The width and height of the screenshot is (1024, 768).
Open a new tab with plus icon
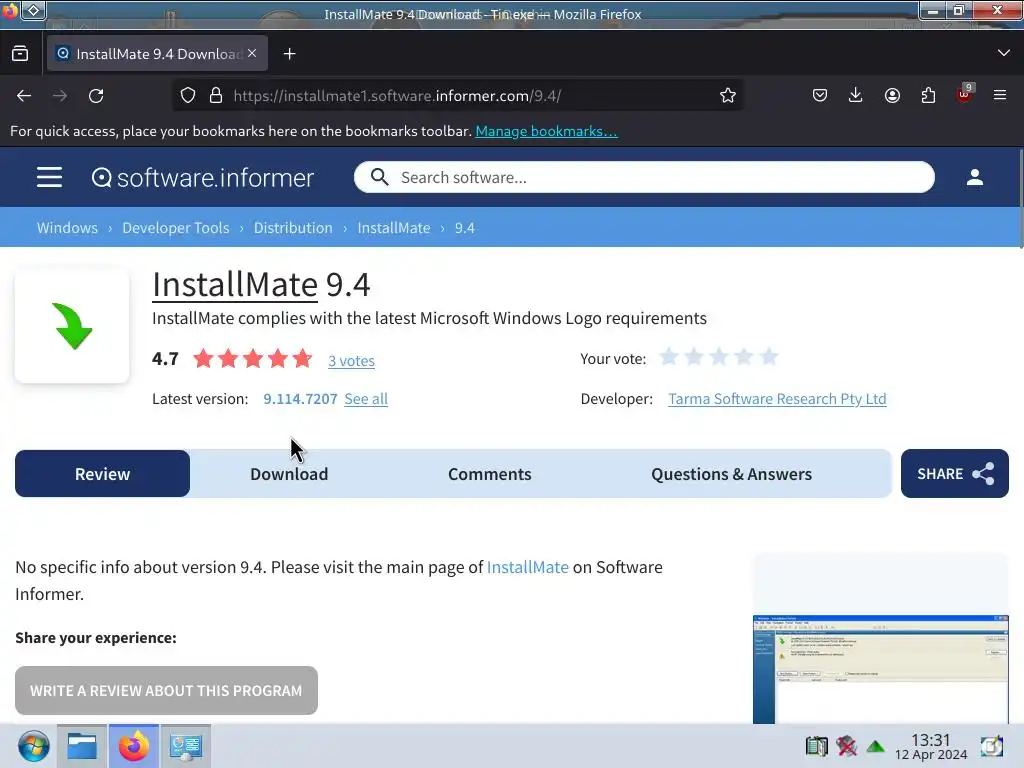click(289, 54)
